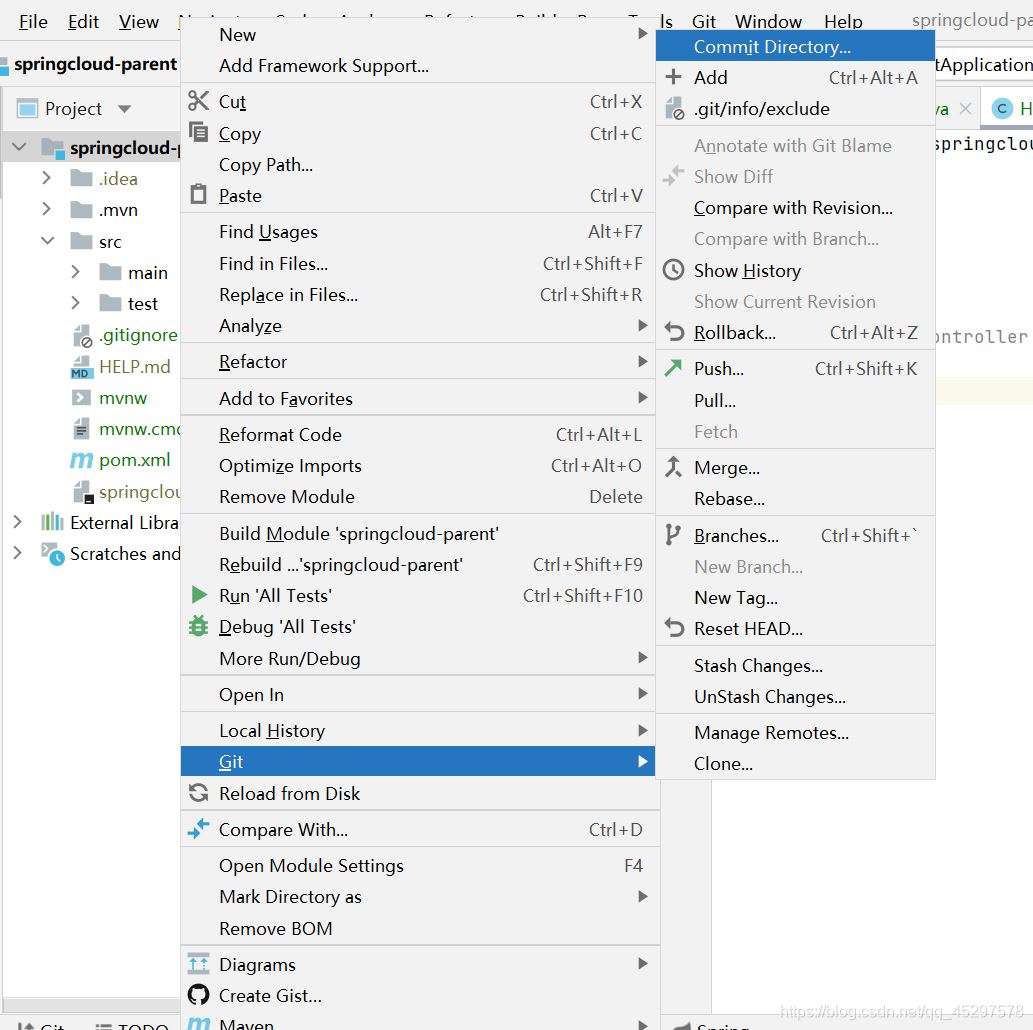Choose Stash Changes in Git submenu
1033x1030 pixels.
[x=758, y=665]
